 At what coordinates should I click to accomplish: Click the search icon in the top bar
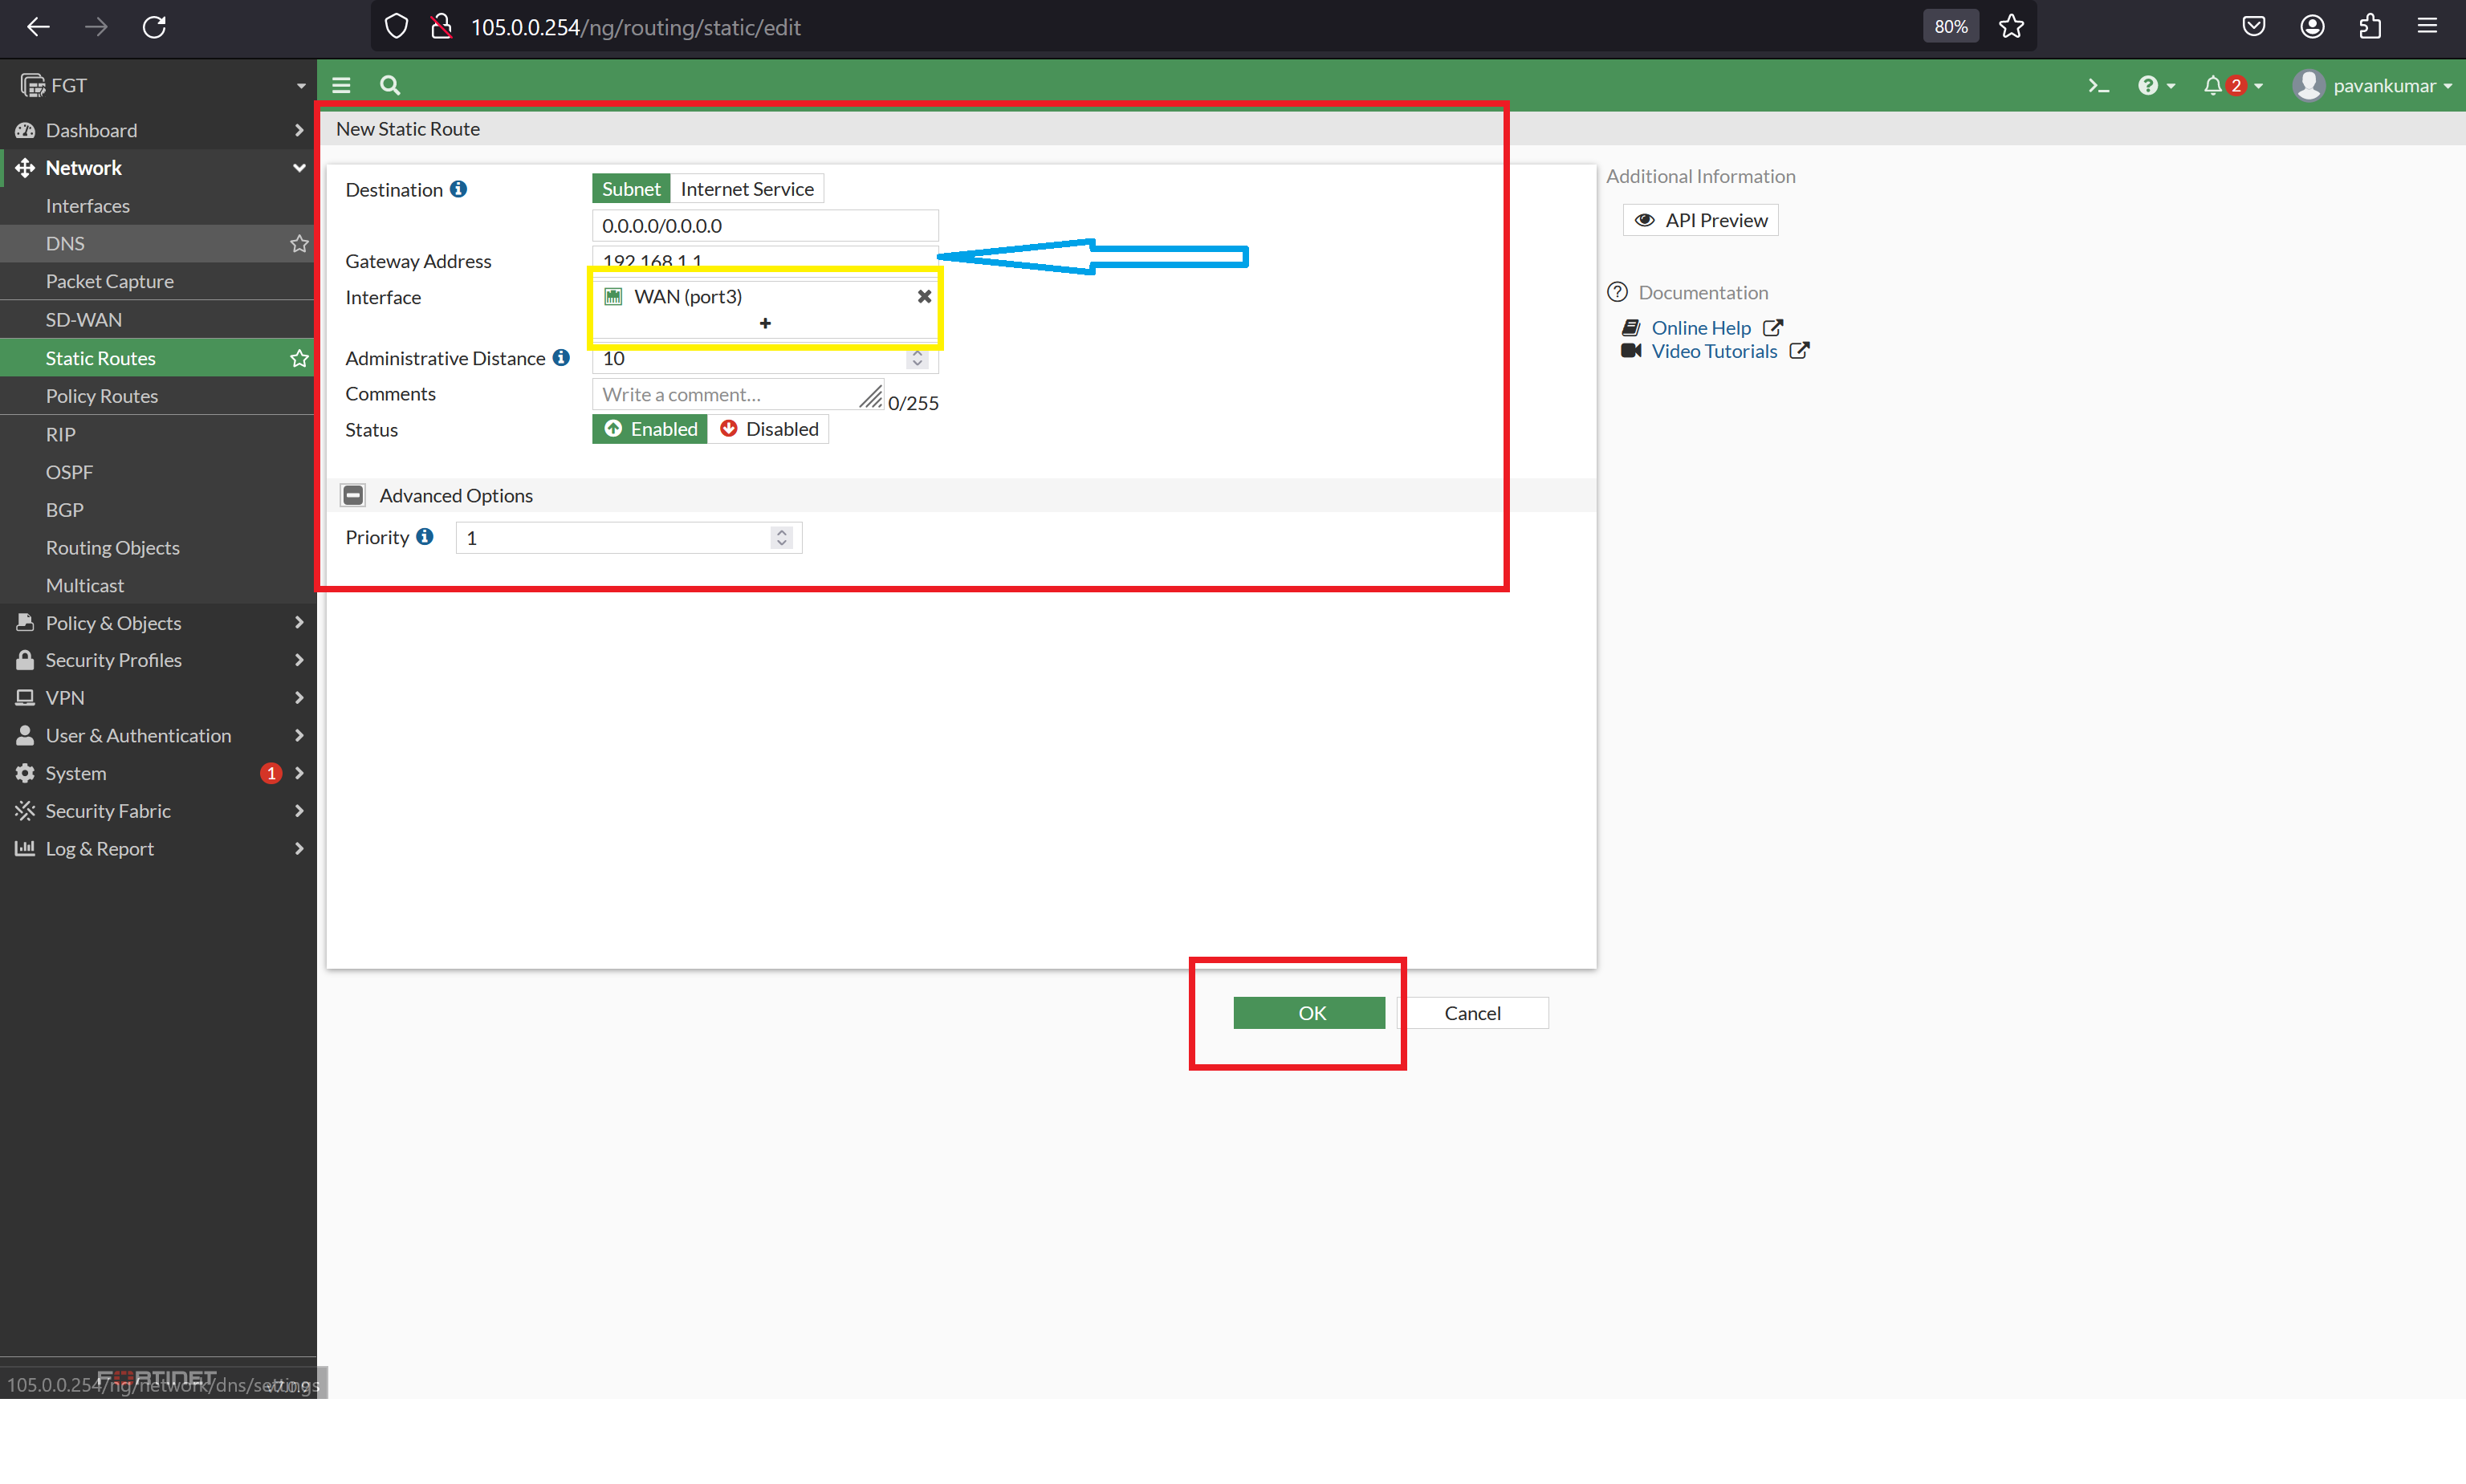[x=390, y=85]
